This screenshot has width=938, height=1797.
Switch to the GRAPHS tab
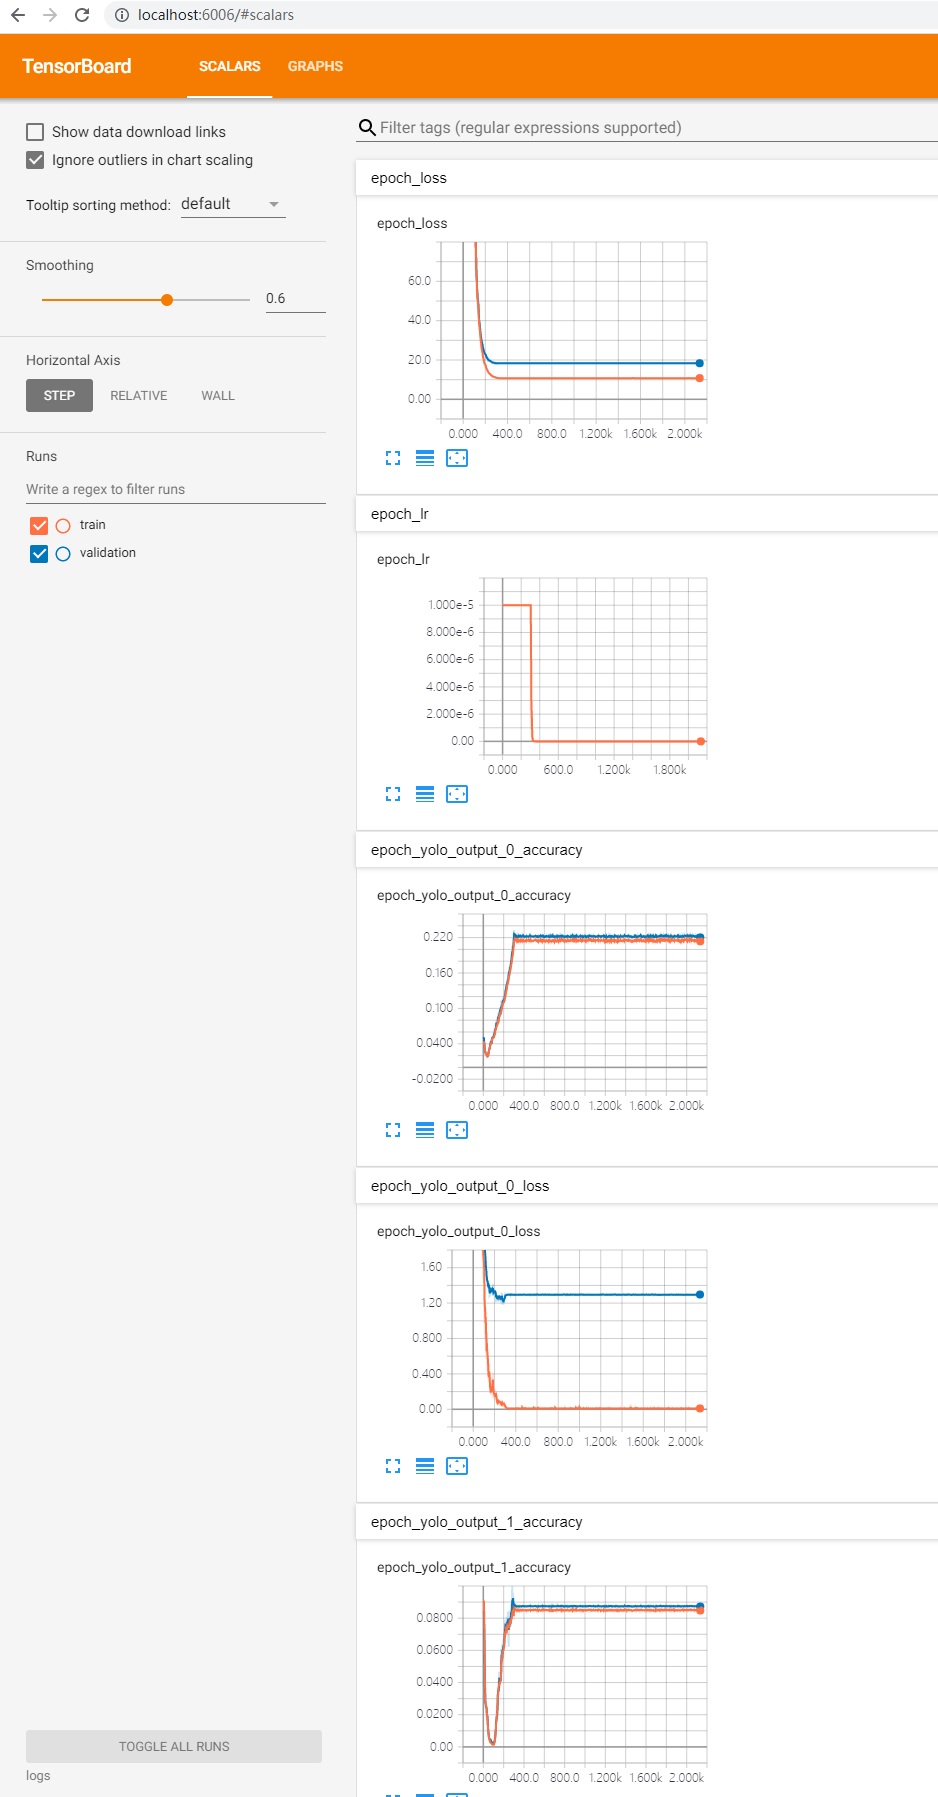[x=315, y=66]
